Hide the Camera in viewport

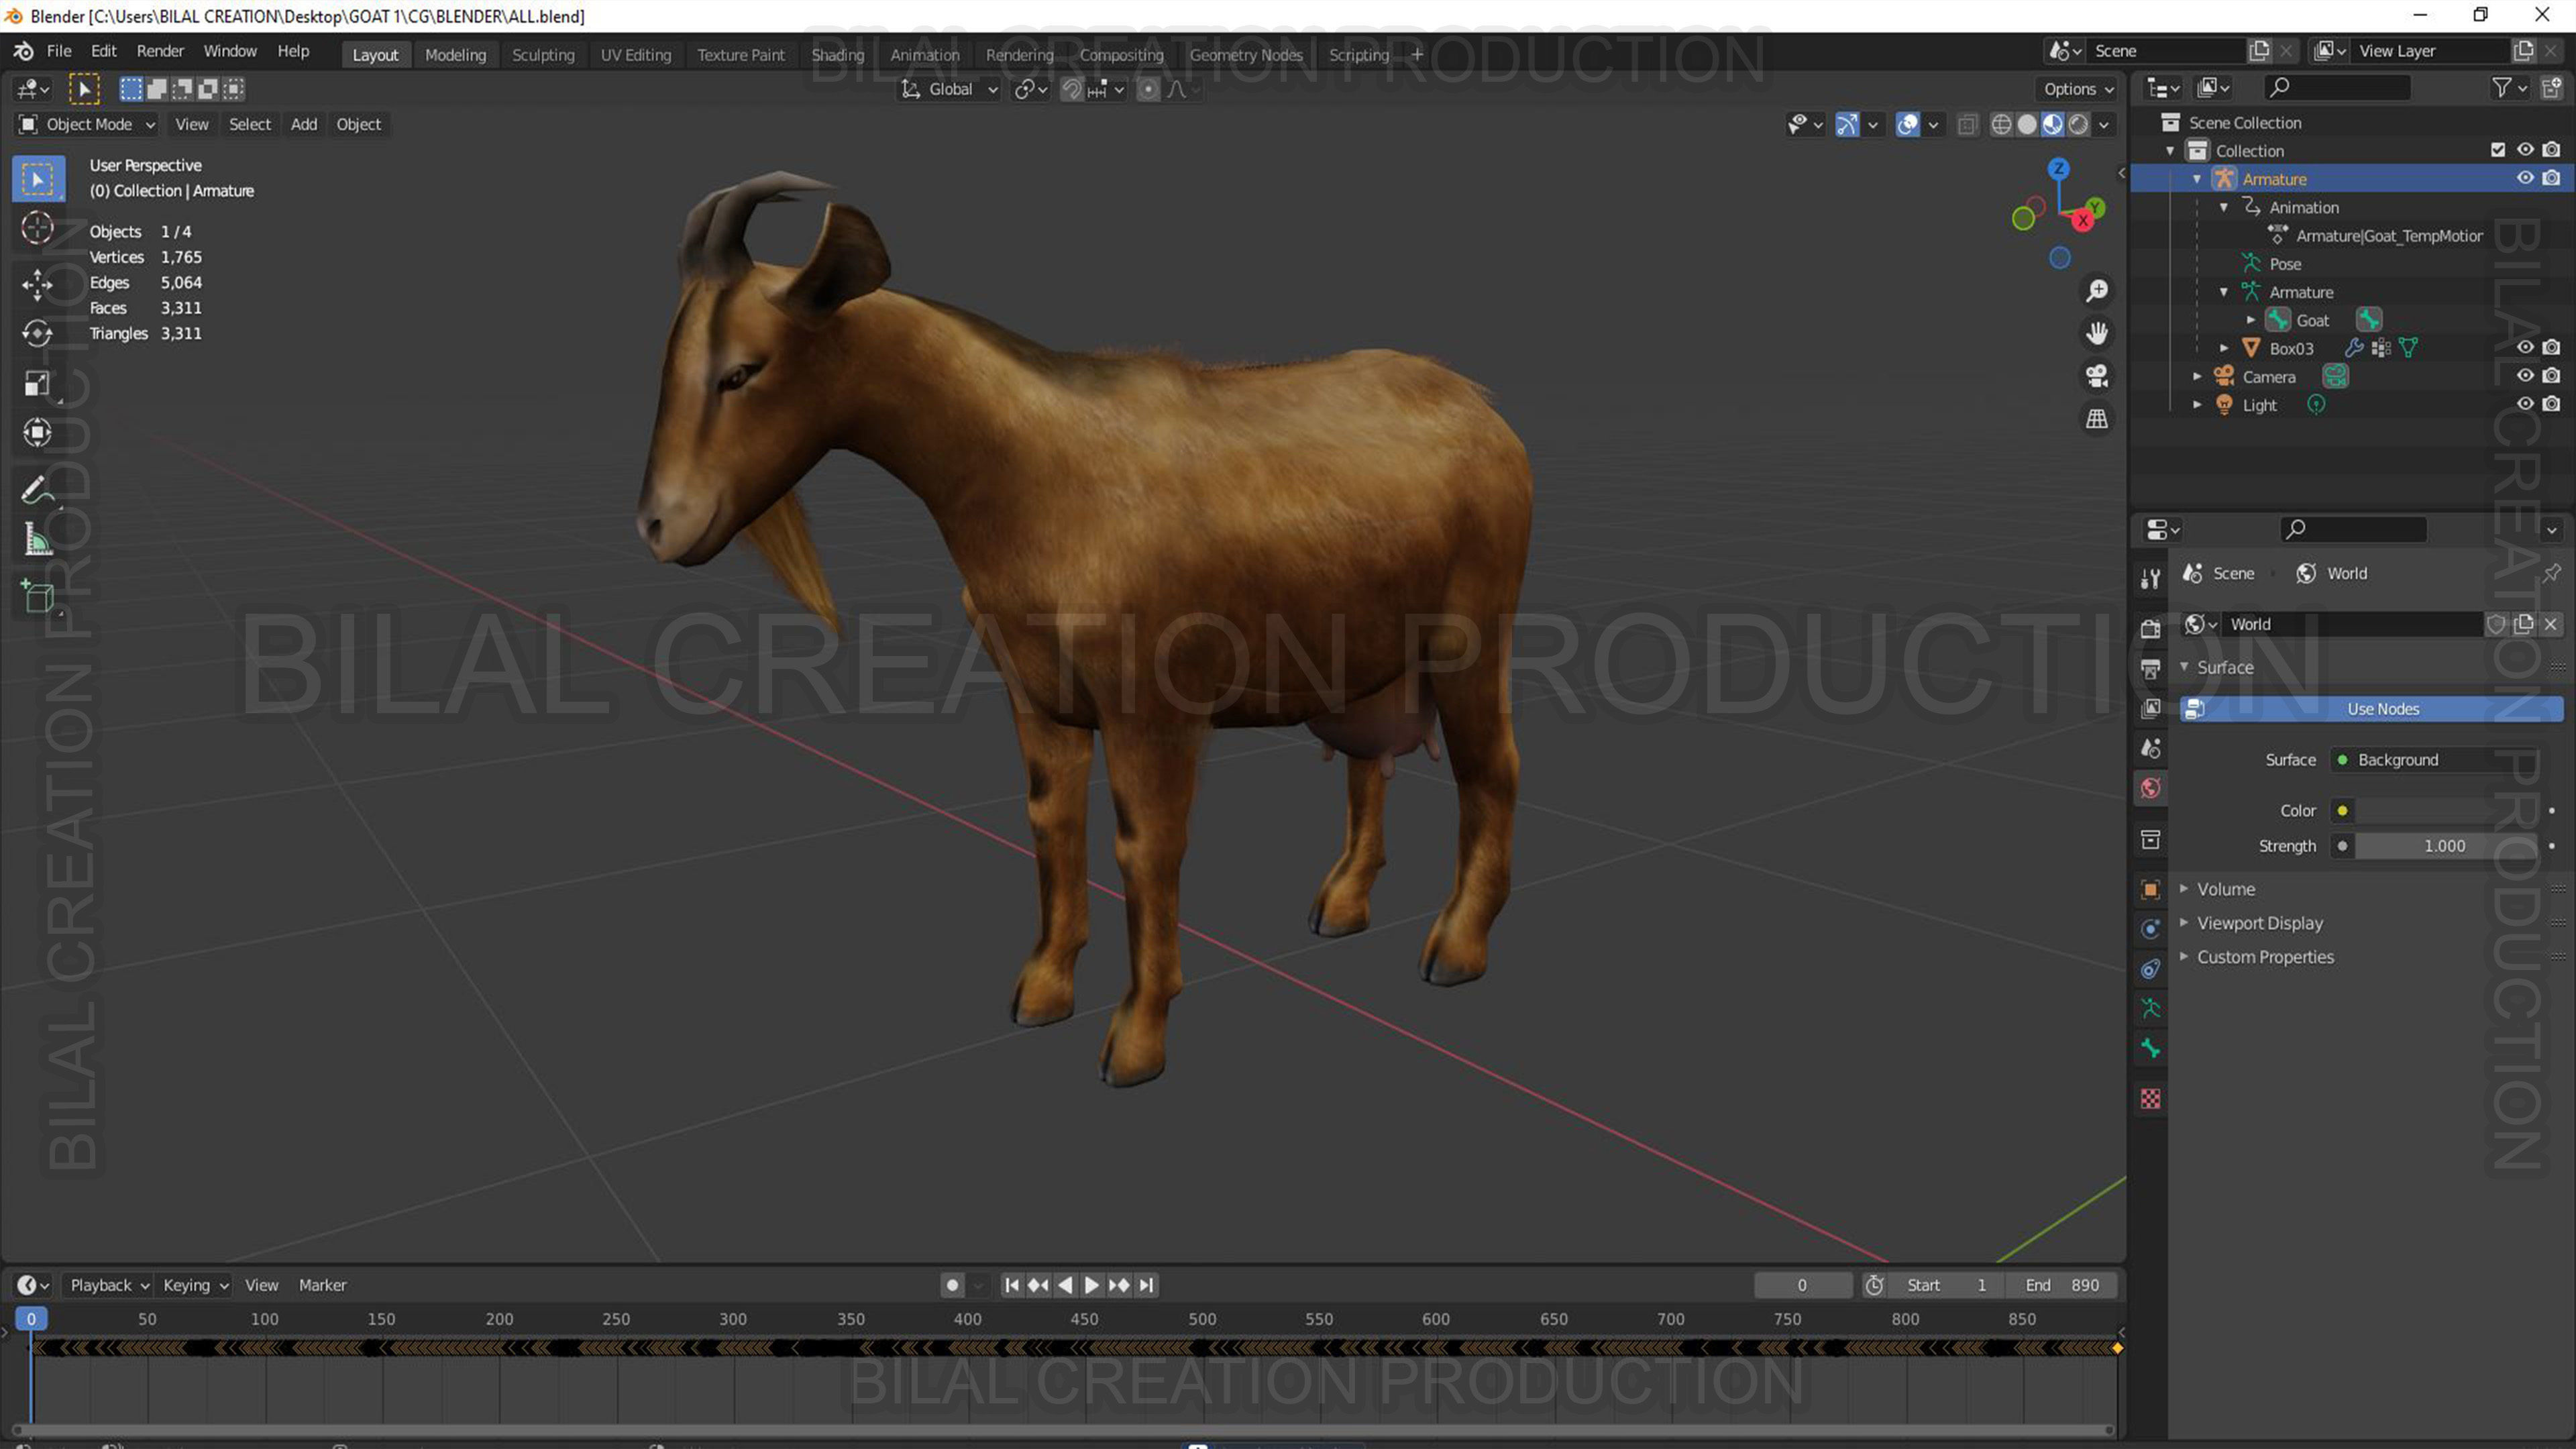pos(2524,376)
